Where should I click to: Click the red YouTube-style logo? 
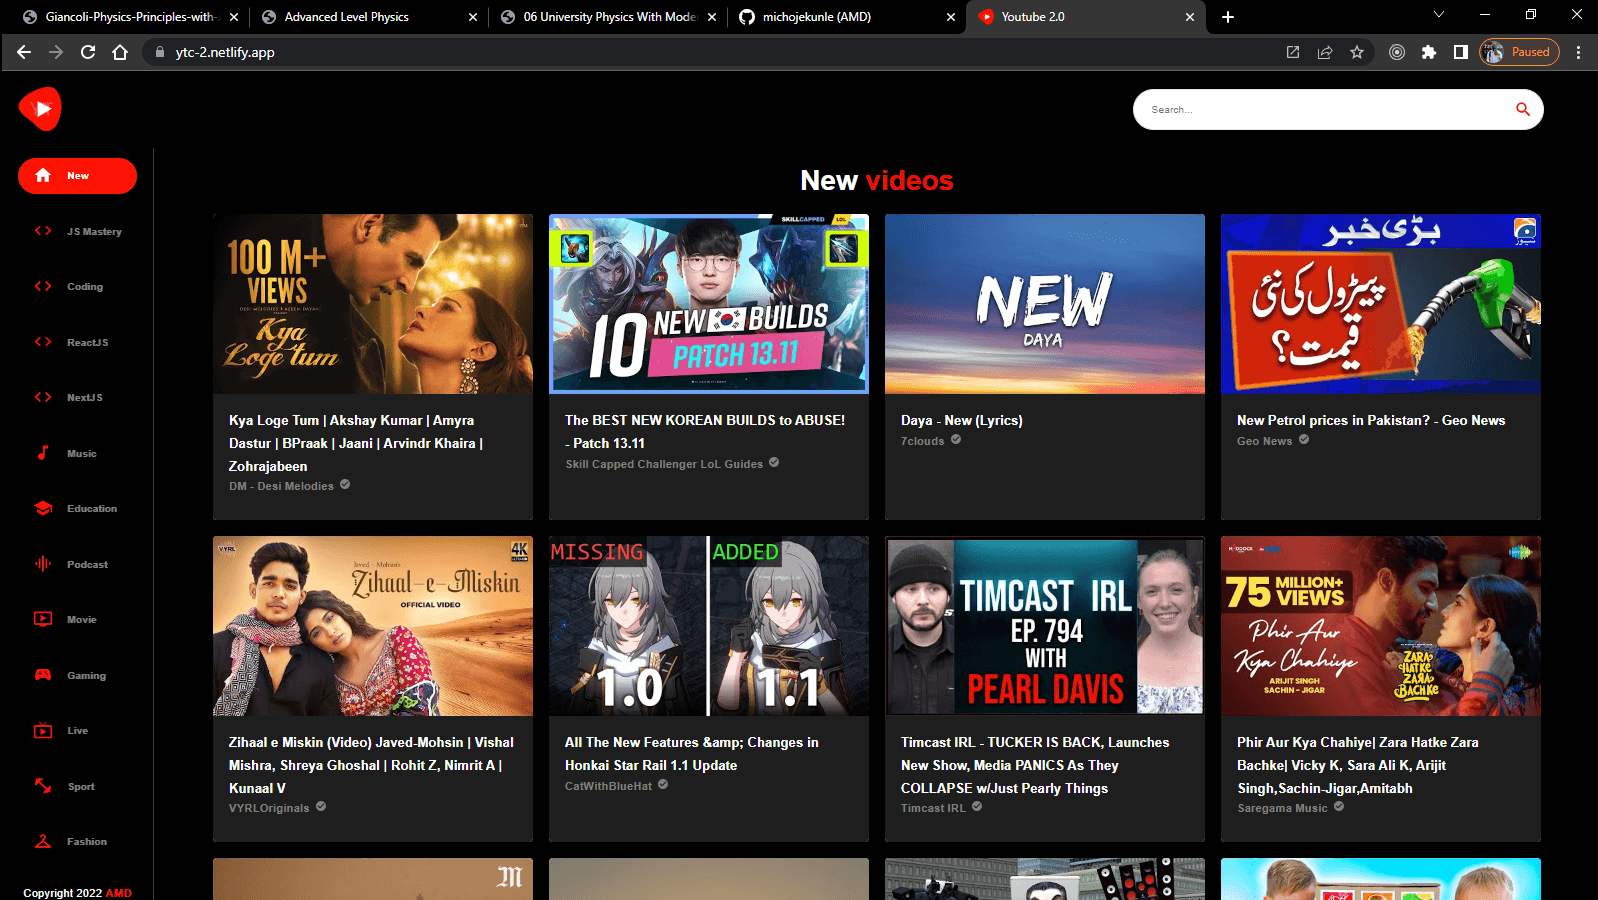click(x=40, y=109)
